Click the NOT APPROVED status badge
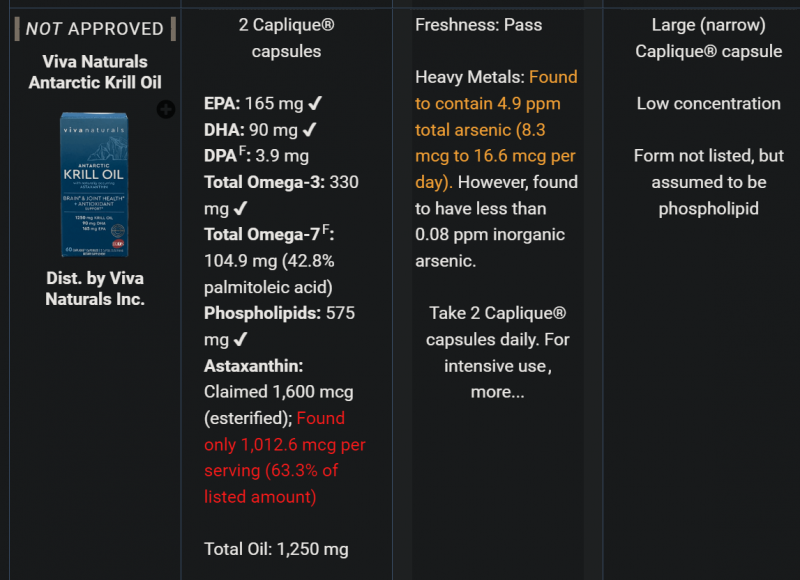Screen dimensions: 800x580 coord(95,29)
